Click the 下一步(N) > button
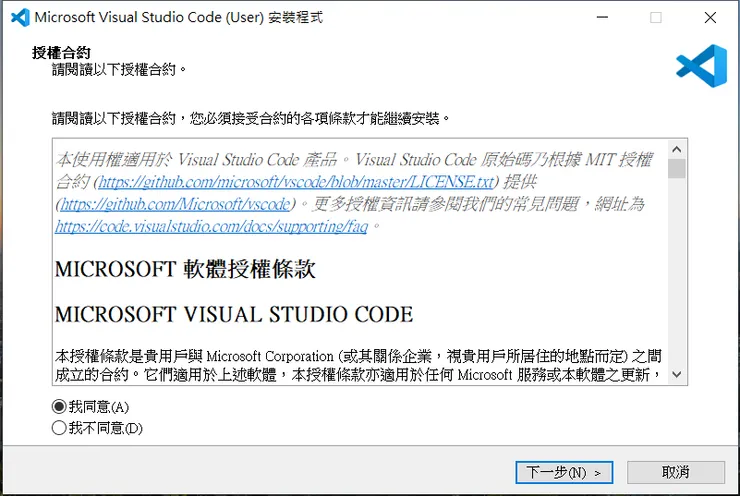Screen dimensions: 740x496 coord(564,472)
